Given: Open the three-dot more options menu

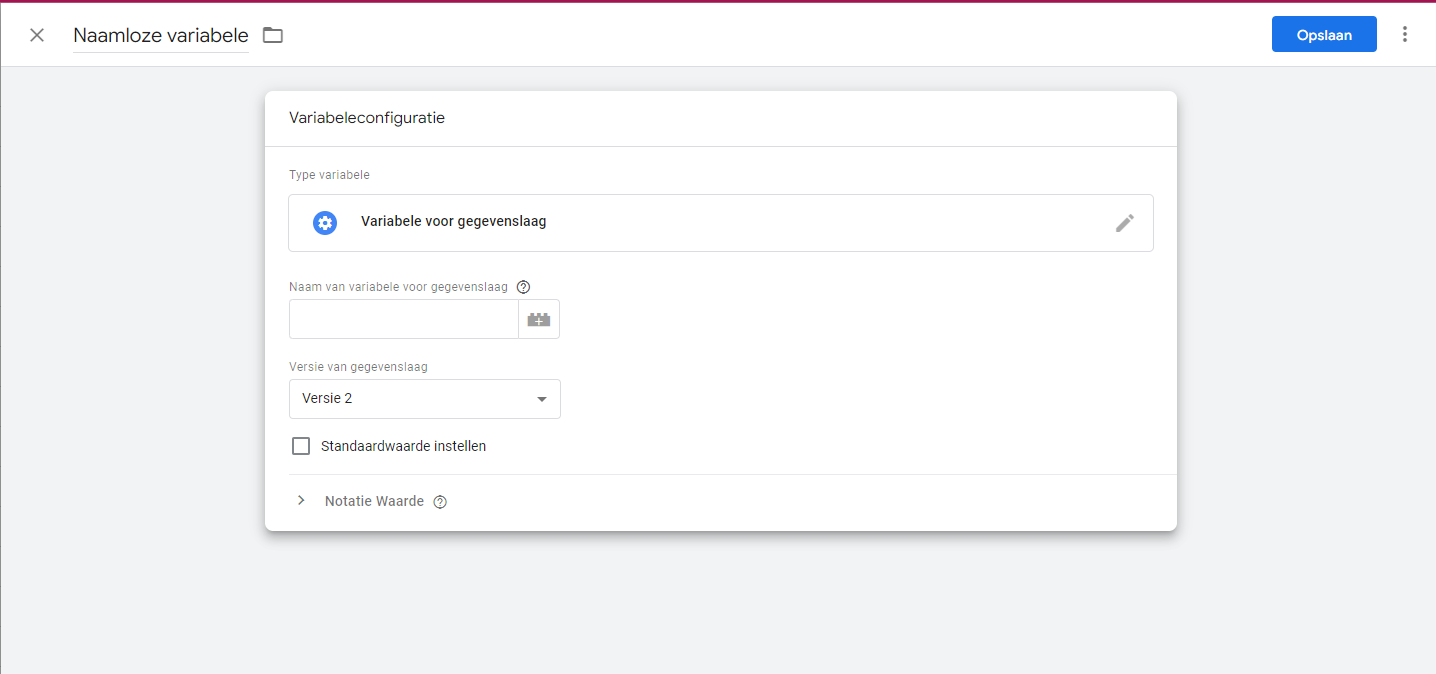Looking at the screenshot, I should pyautogui.click(x=1405, y=34).
